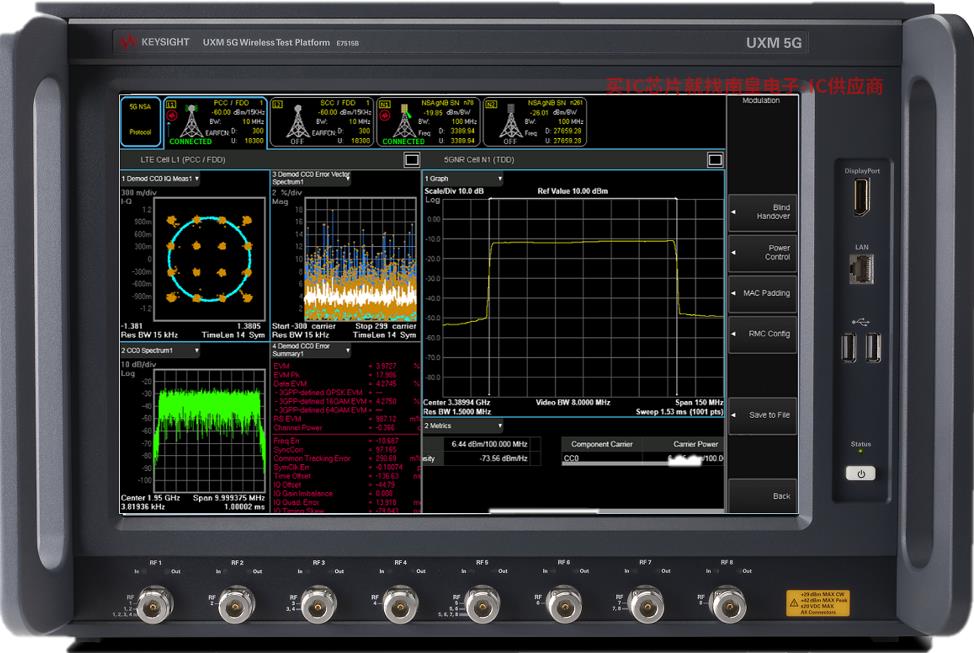Screen dimensions: 974x653
Task: Open the 1 Graph dropdown
Action: click(x=463, y=179)
